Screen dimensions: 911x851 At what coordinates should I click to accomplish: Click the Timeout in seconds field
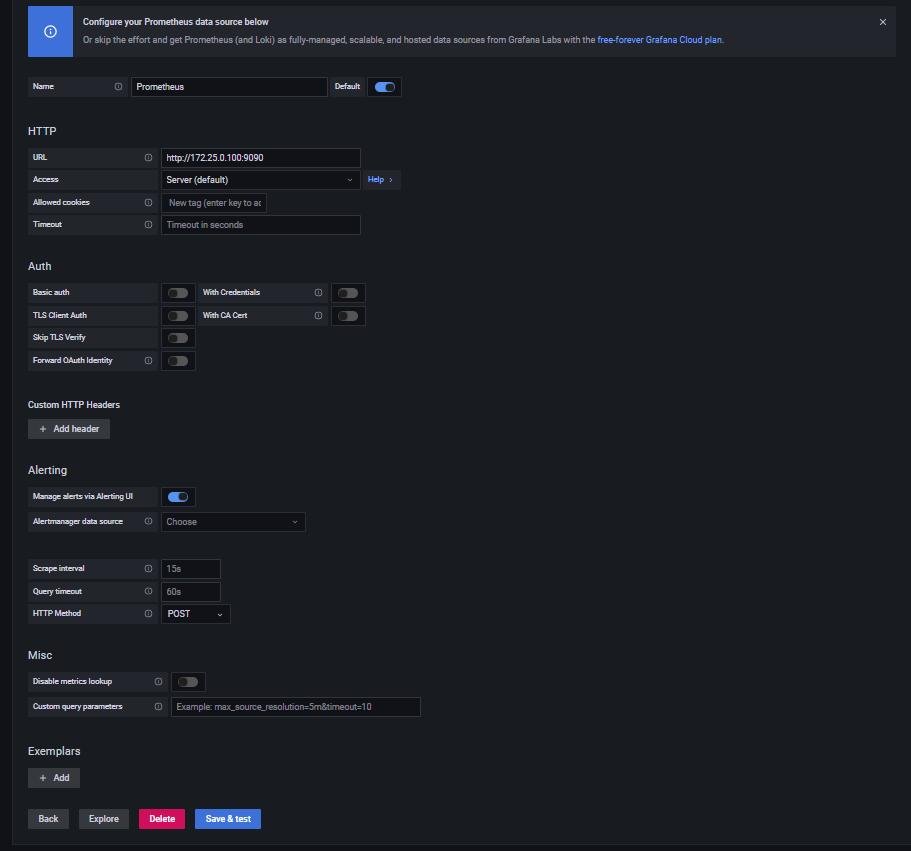(x=260, y=225)
